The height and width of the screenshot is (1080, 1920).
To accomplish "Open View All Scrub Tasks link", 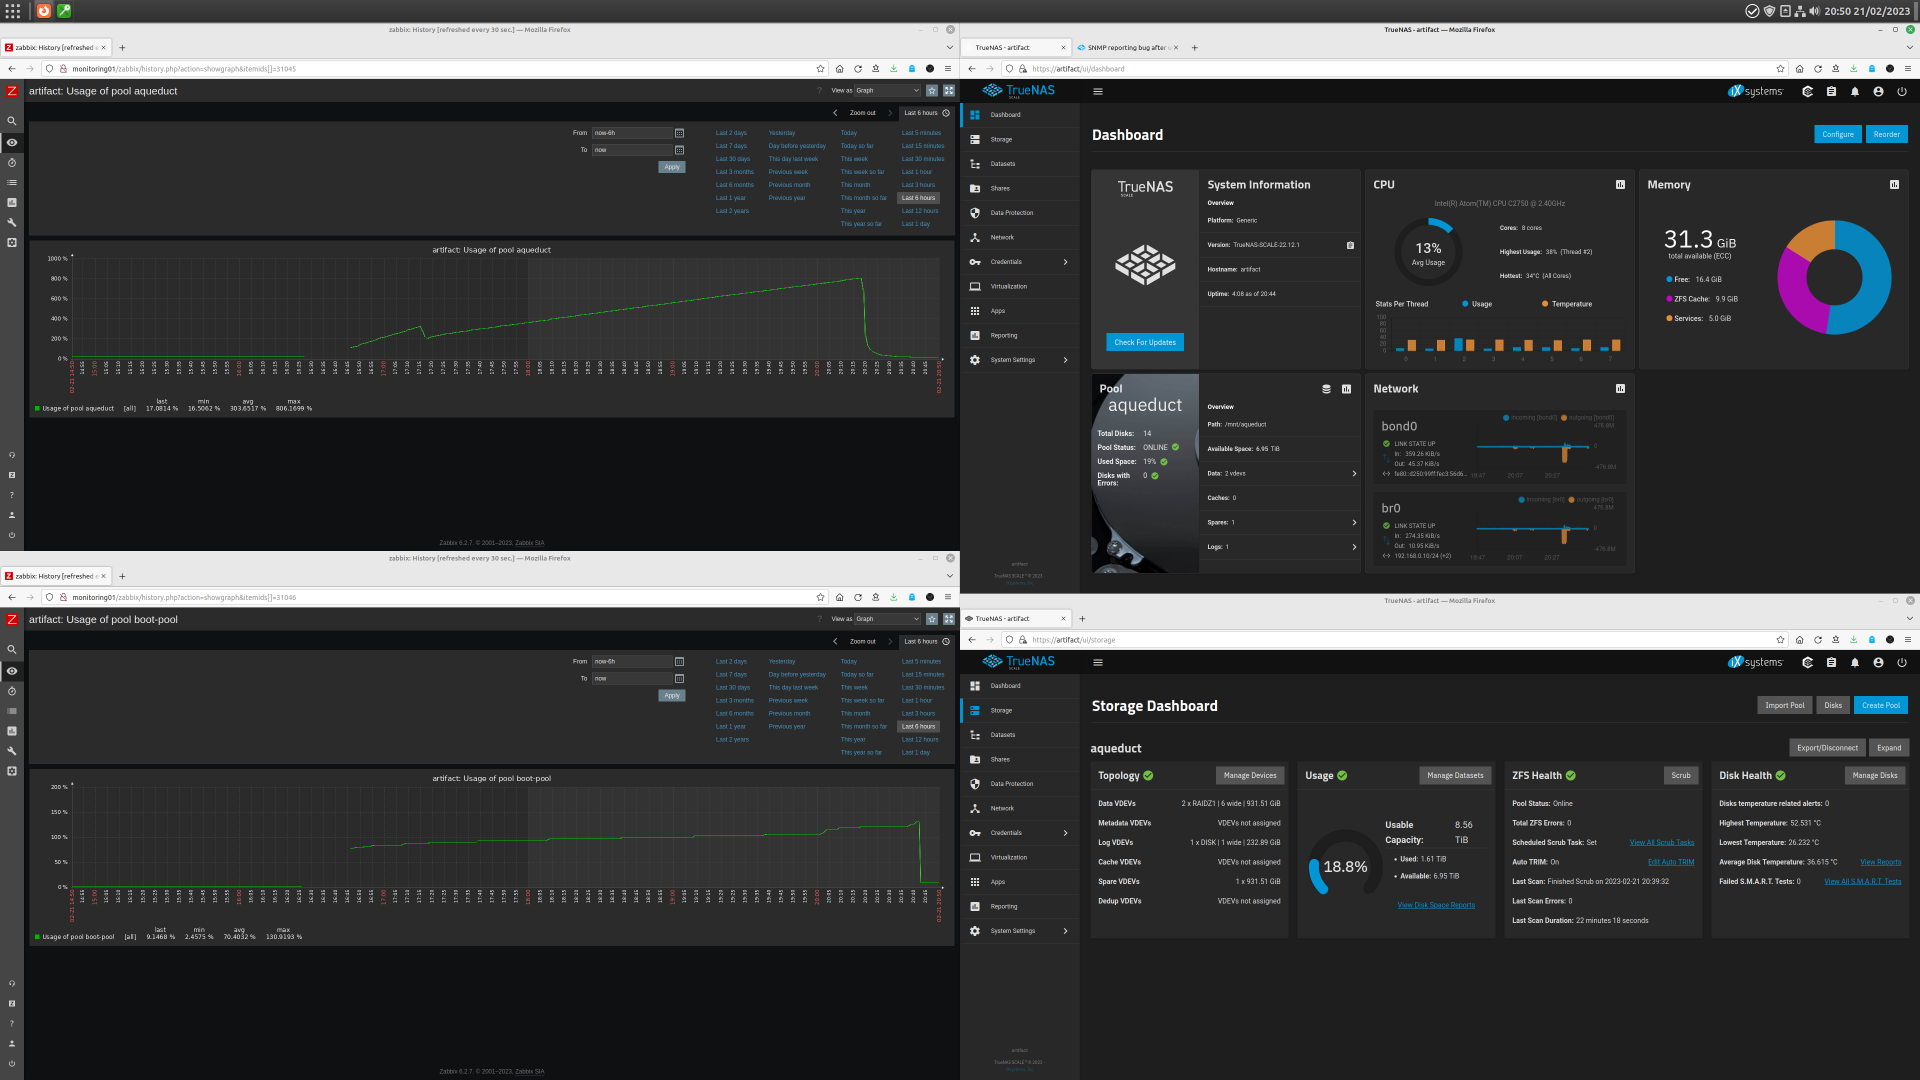I will [x=1662, y=843].
